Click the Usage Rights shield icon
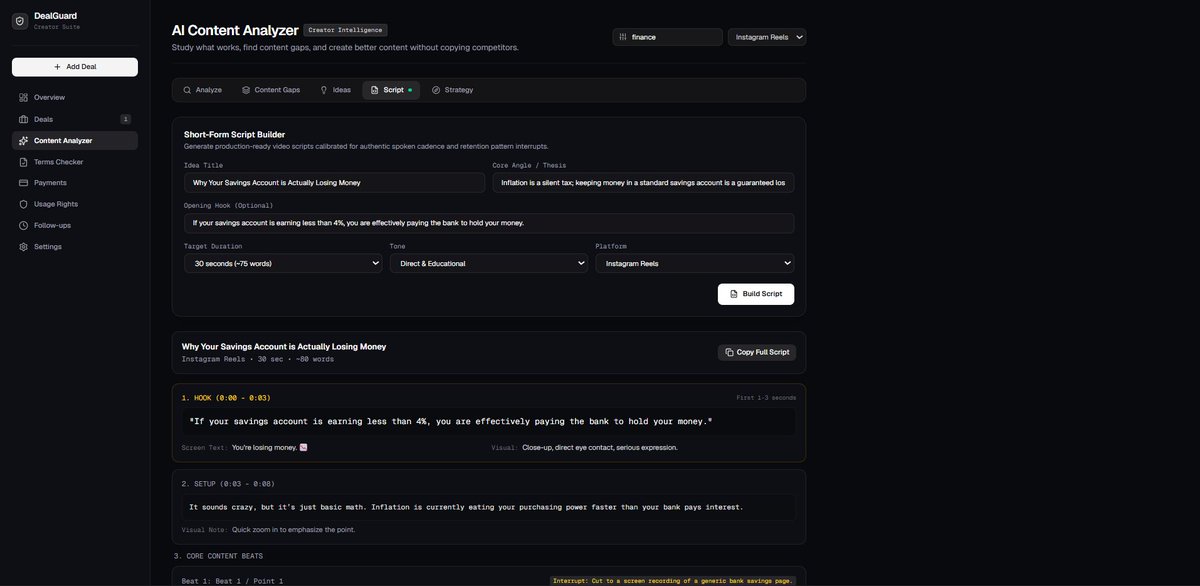1200x586 pixels. pyautogui.click(x=24, y=204)
